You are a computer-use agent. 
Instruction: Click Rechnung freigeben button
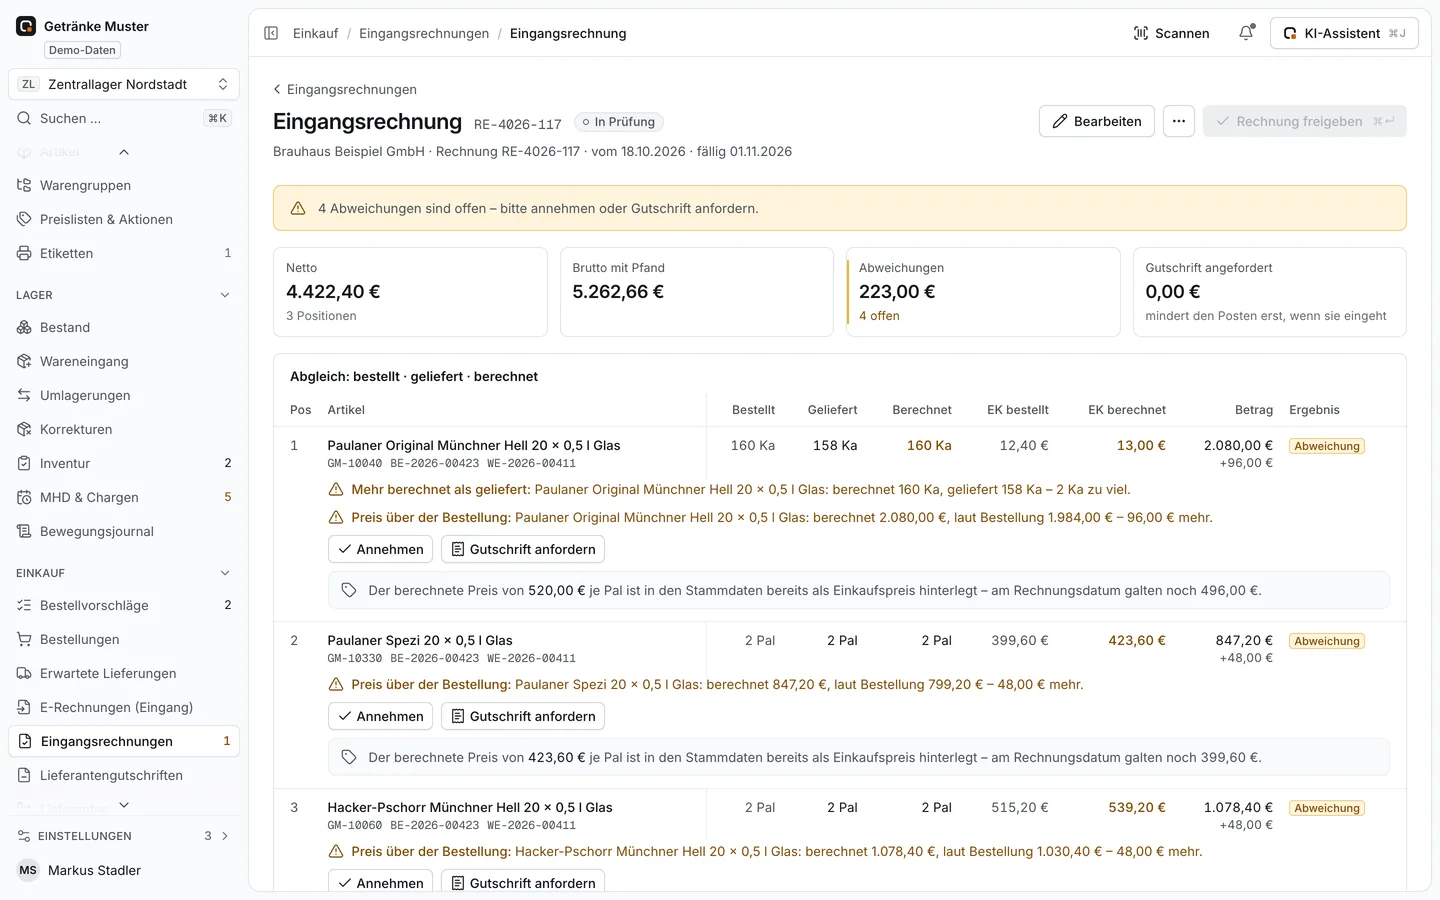coord(1305,121)
